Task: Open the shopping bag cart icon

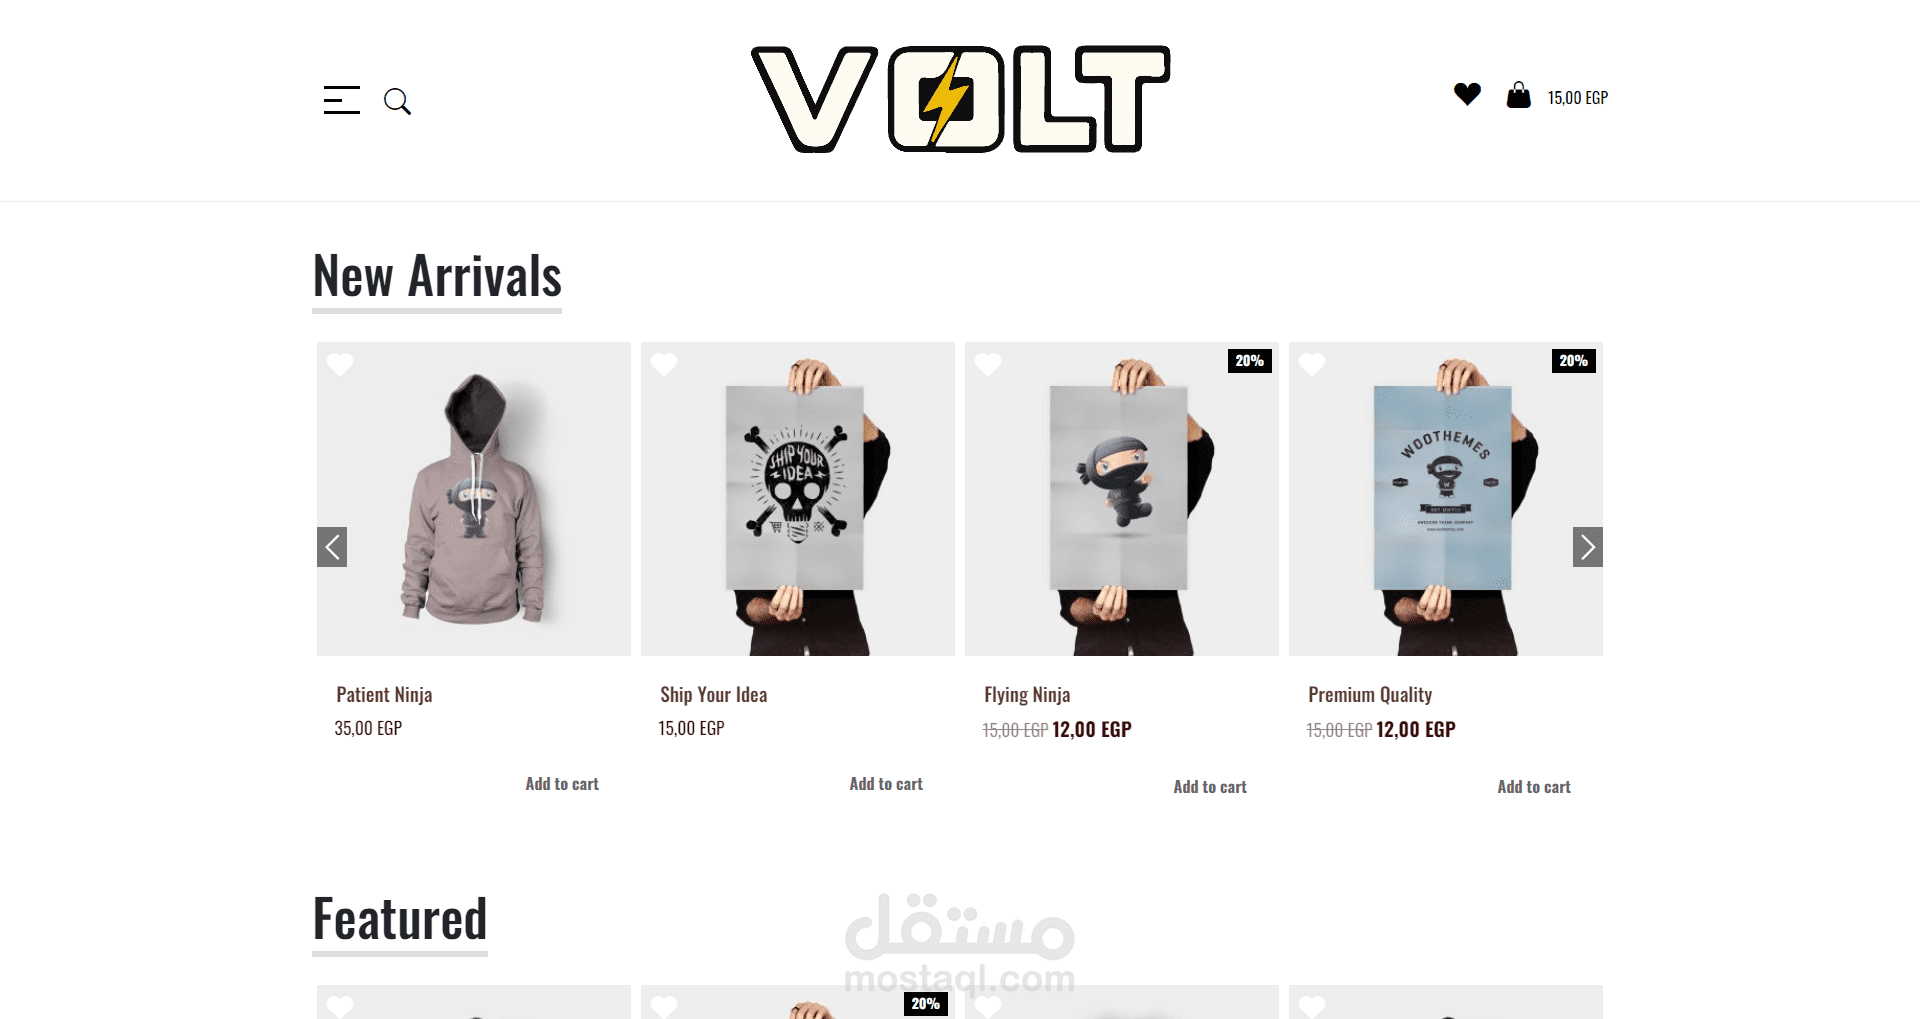Action: pyautogui.click(x=1518, y=95)
